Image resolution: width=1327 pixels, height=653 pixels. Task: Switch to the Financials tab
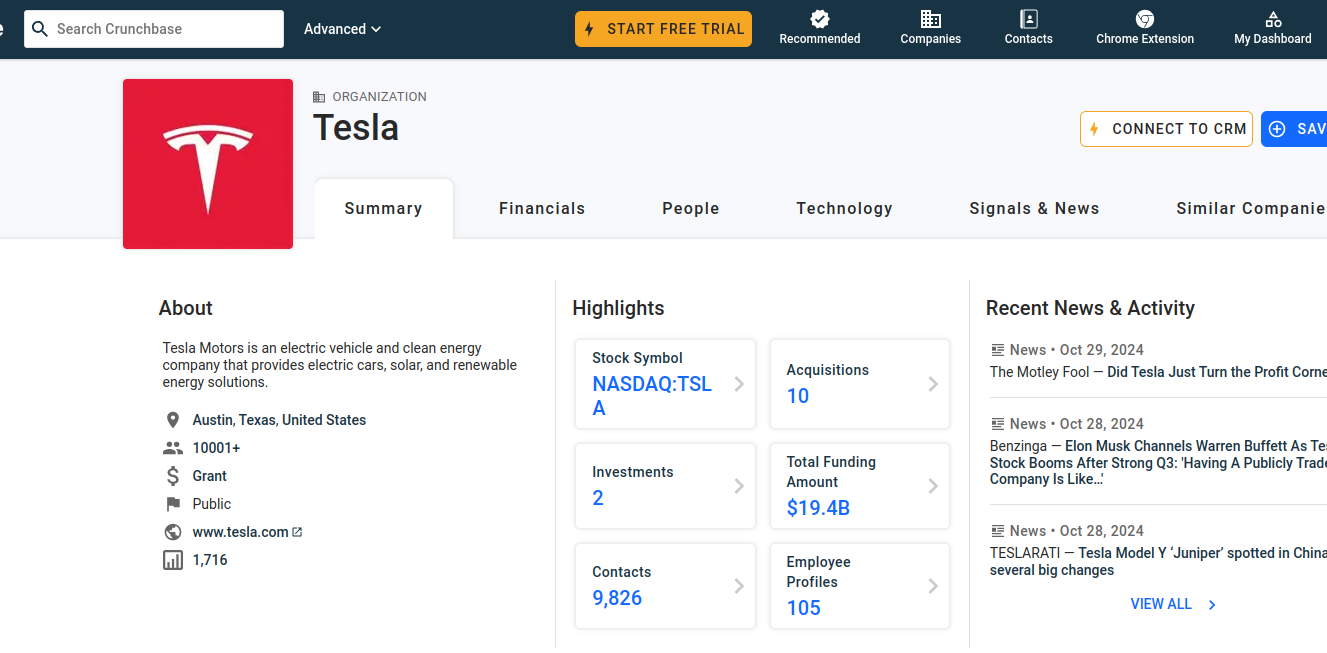542,209
